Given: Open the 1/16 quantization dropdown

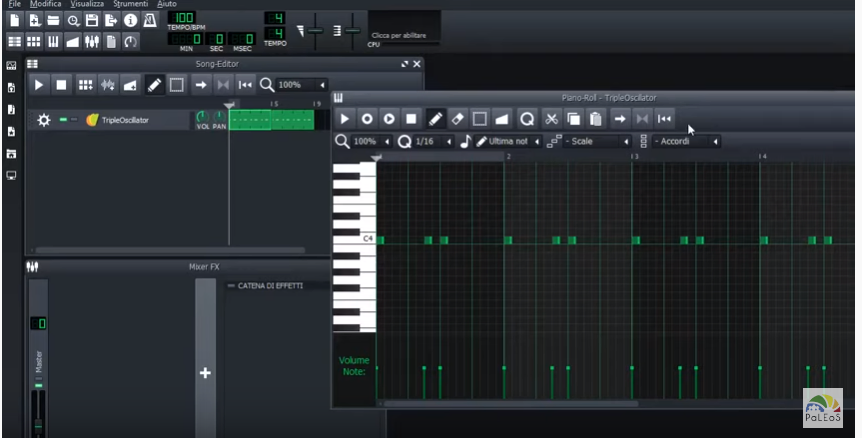Looking at the screenshot, I should click(431, 142).
